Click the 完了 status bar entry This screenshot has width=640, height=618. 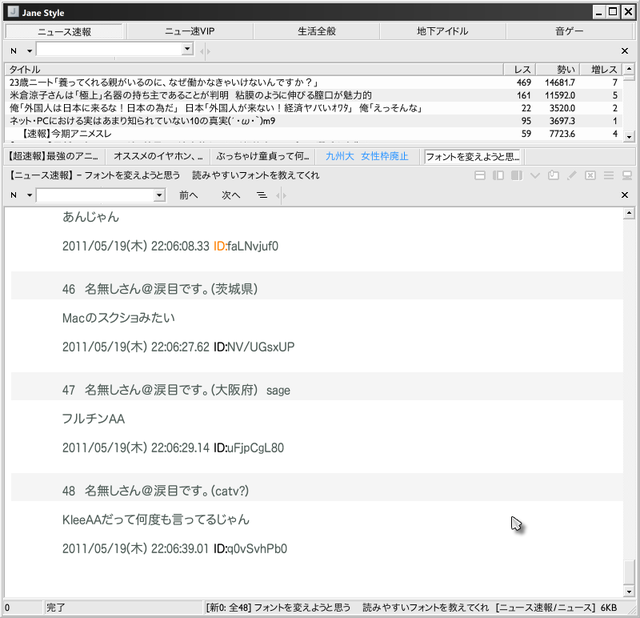click(x=56, y=608)
